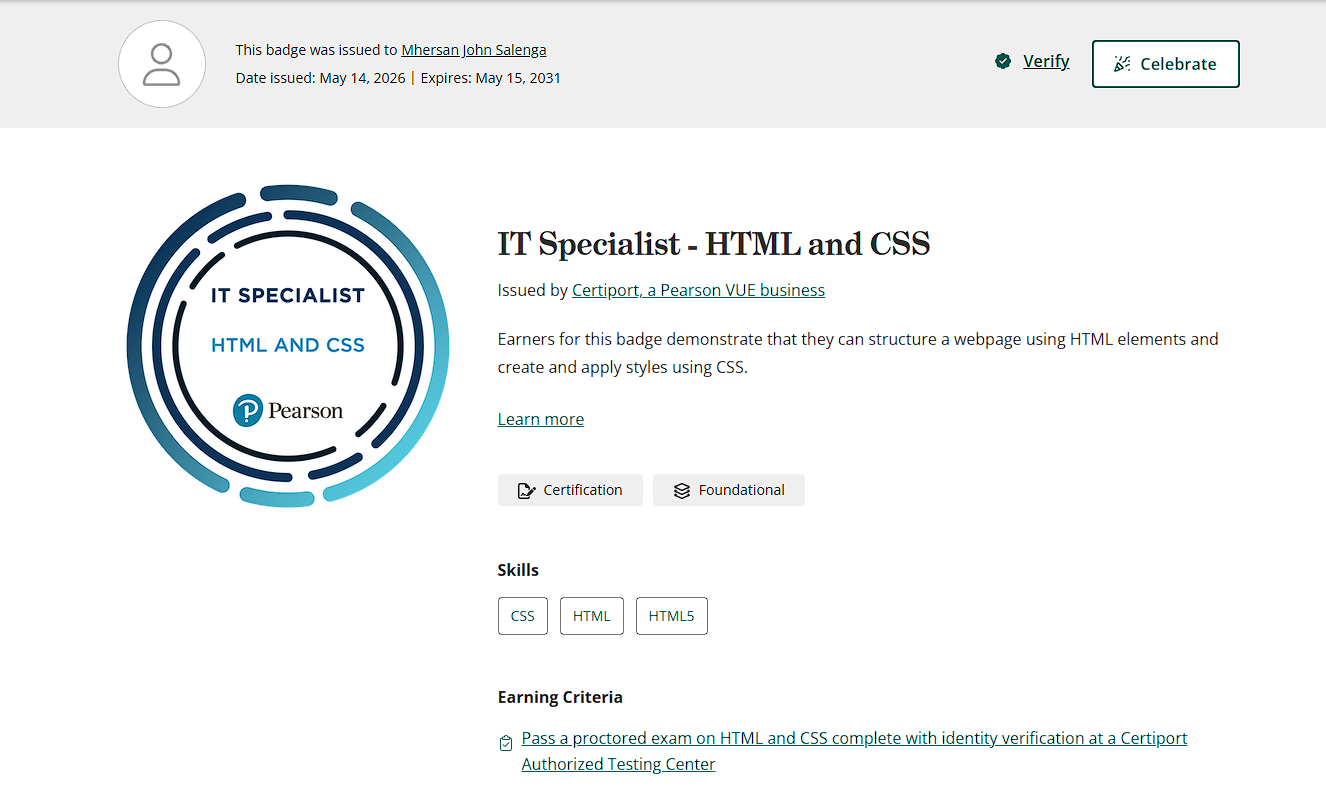Click the 'Date issued: May 14, 2026' text

320,78
